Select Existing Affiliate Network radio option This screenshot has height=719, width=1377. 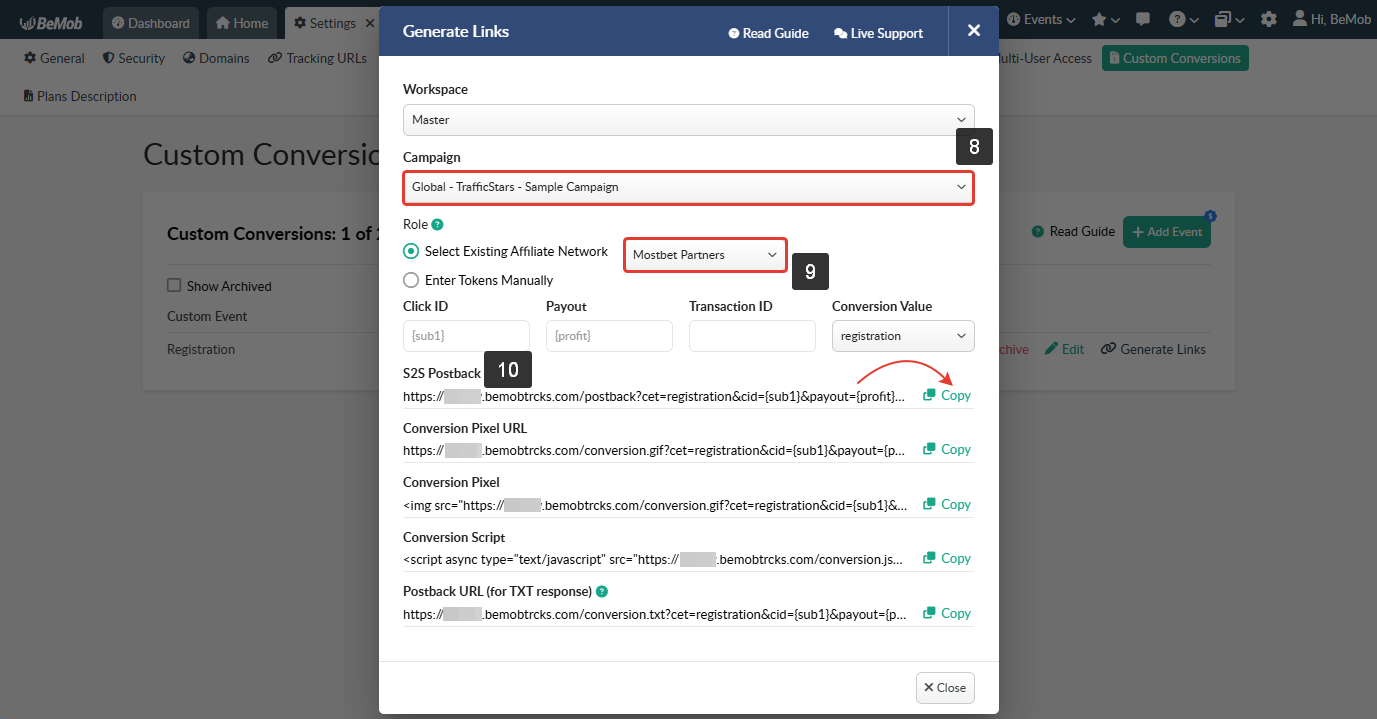click(x=411, y=252)
